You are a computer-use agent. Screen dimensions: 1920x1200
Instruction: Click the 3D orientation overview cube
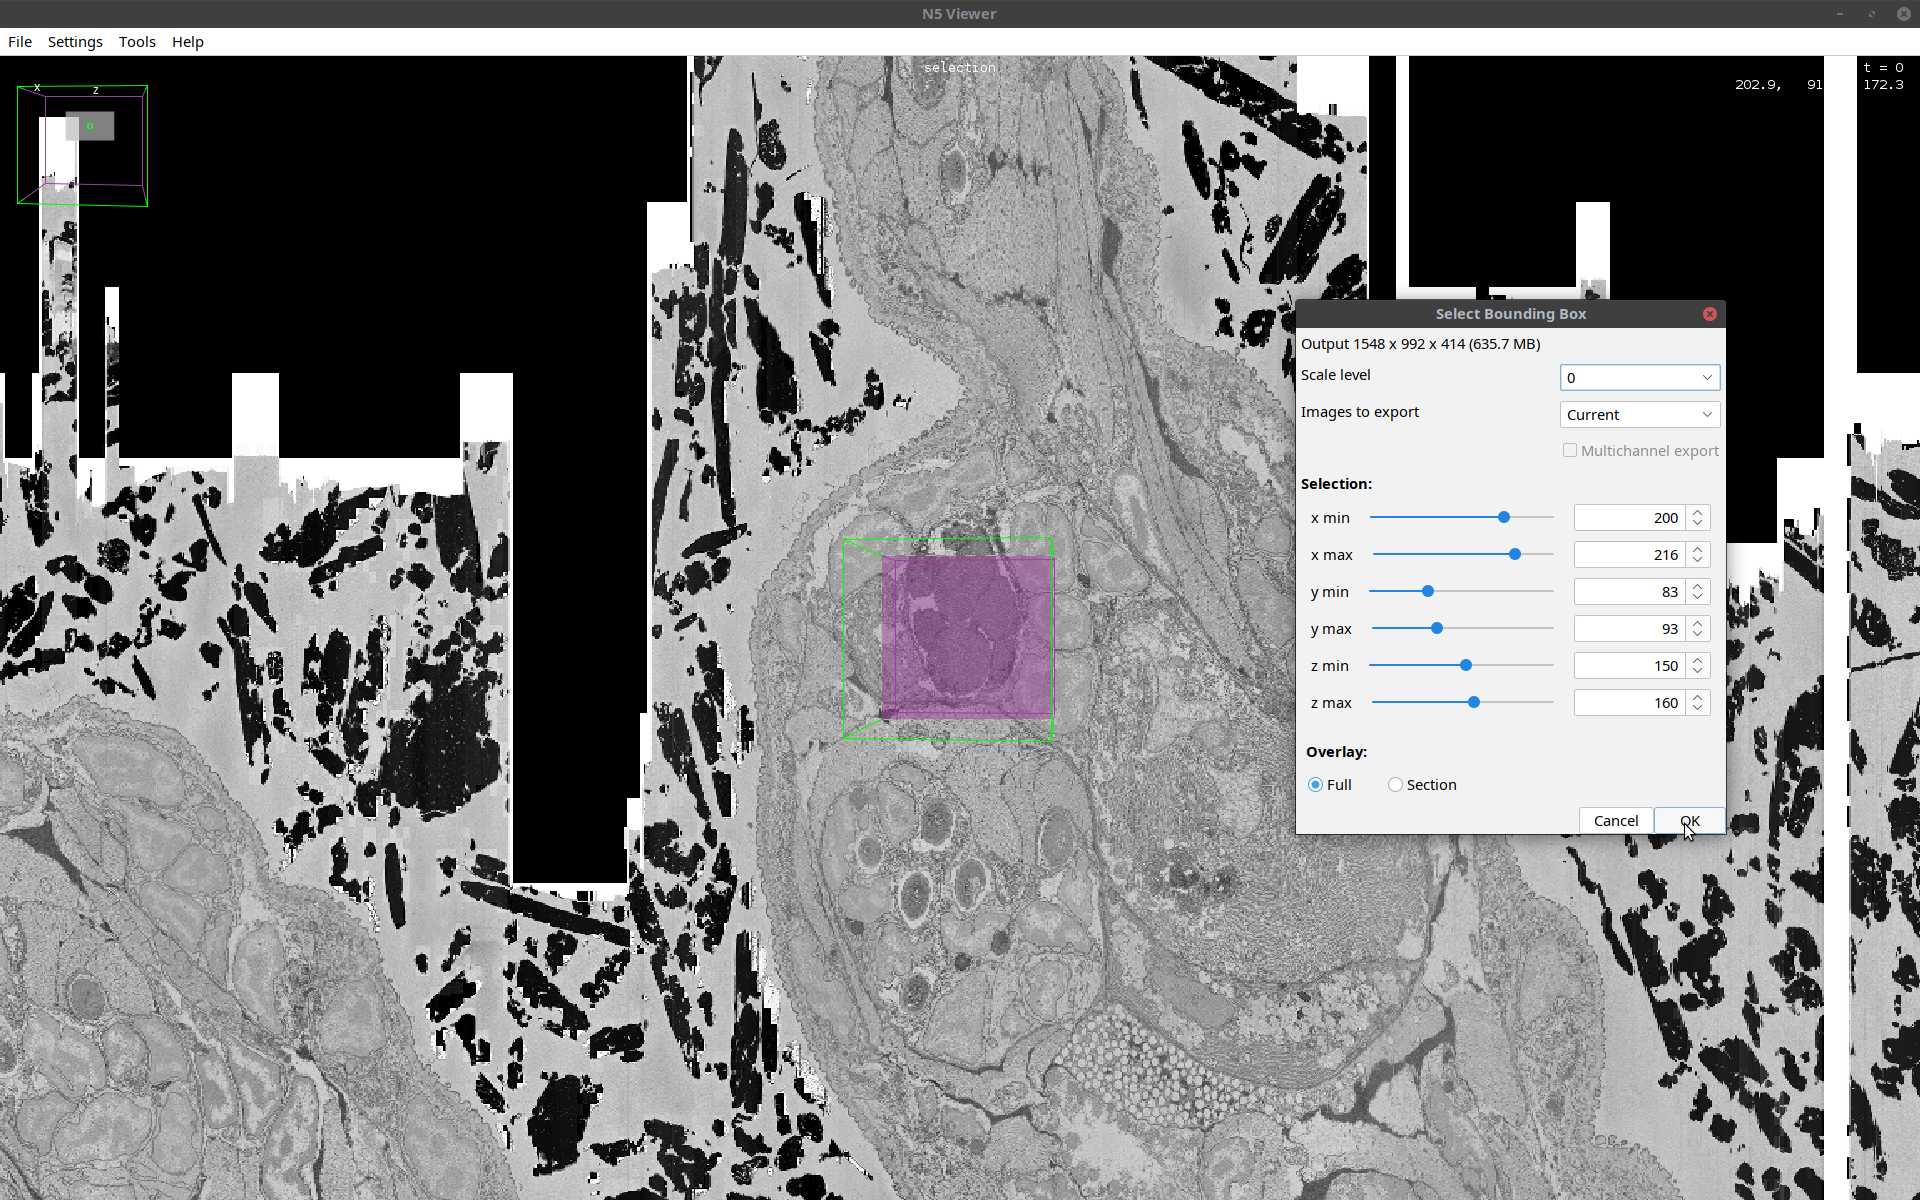[82, 145]
